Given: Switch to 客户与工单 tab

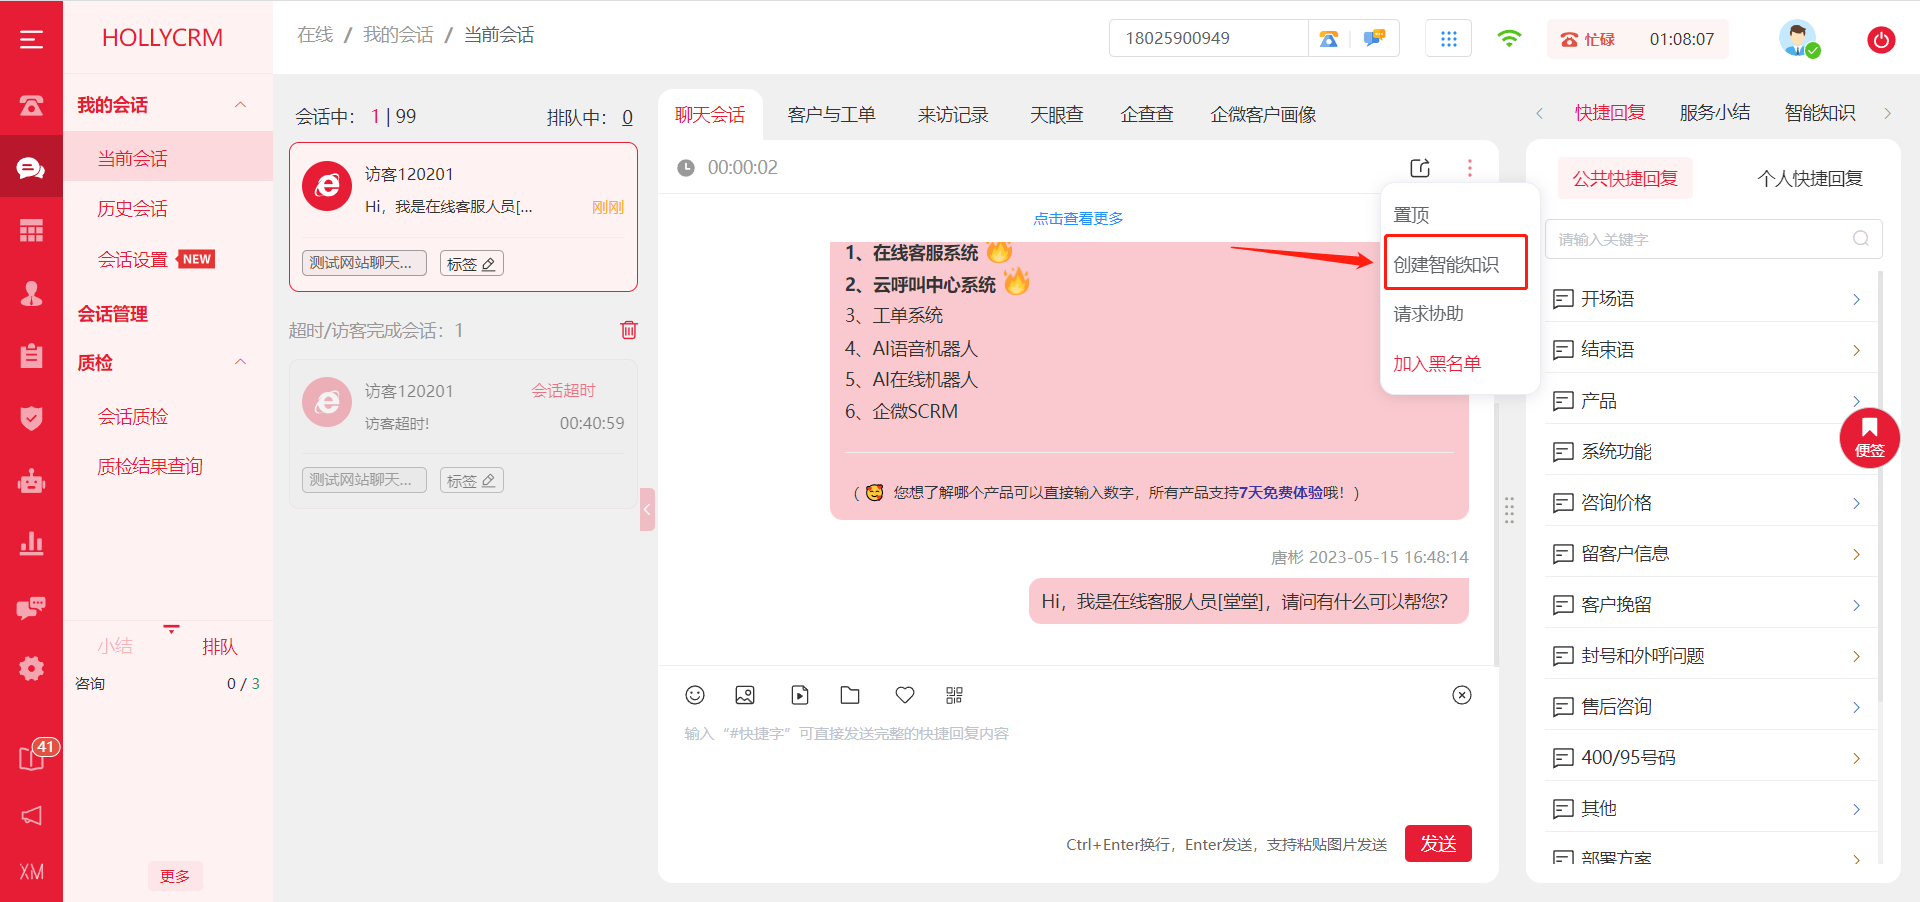Looking at the screenshot, I should tap(831, 115).
